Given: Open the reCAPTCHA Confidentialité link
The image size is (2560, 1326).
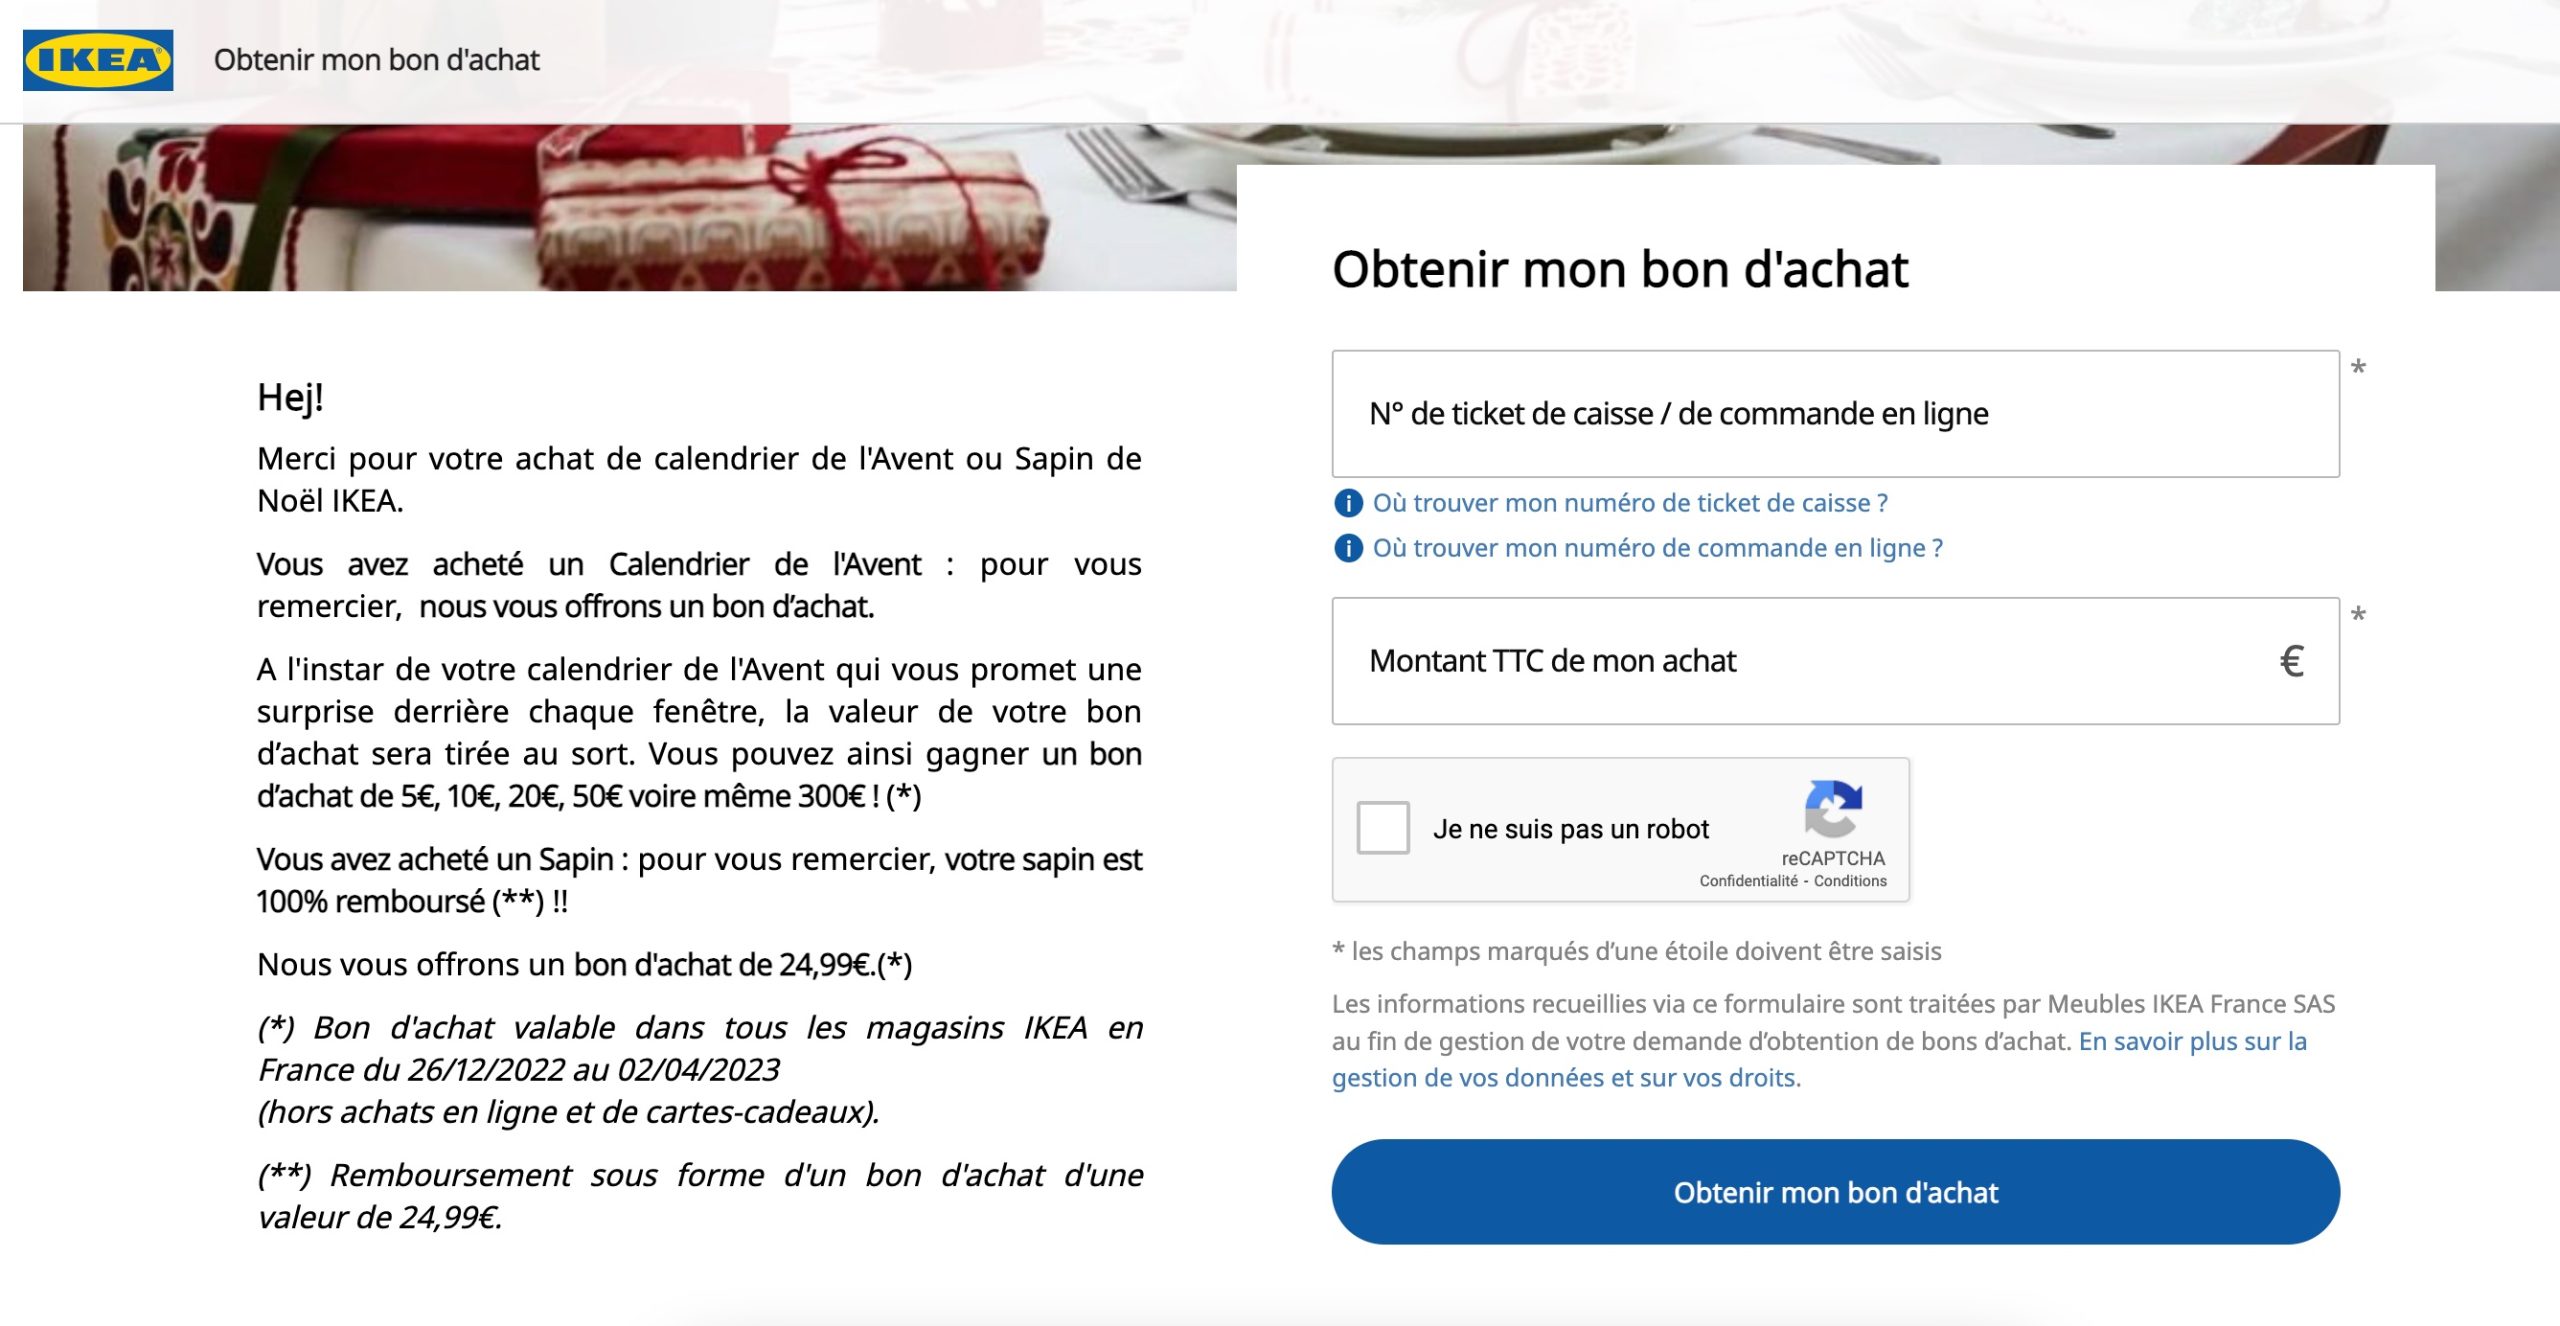Looking at the screenshot, I should 1748,881.
